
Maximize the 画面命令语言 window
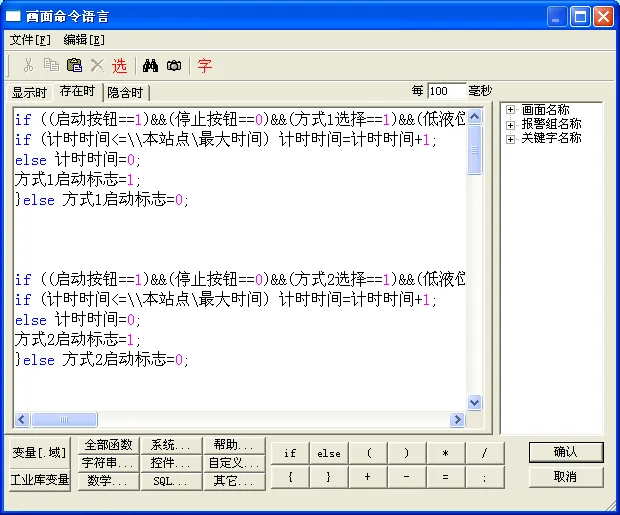pos(580,17)
